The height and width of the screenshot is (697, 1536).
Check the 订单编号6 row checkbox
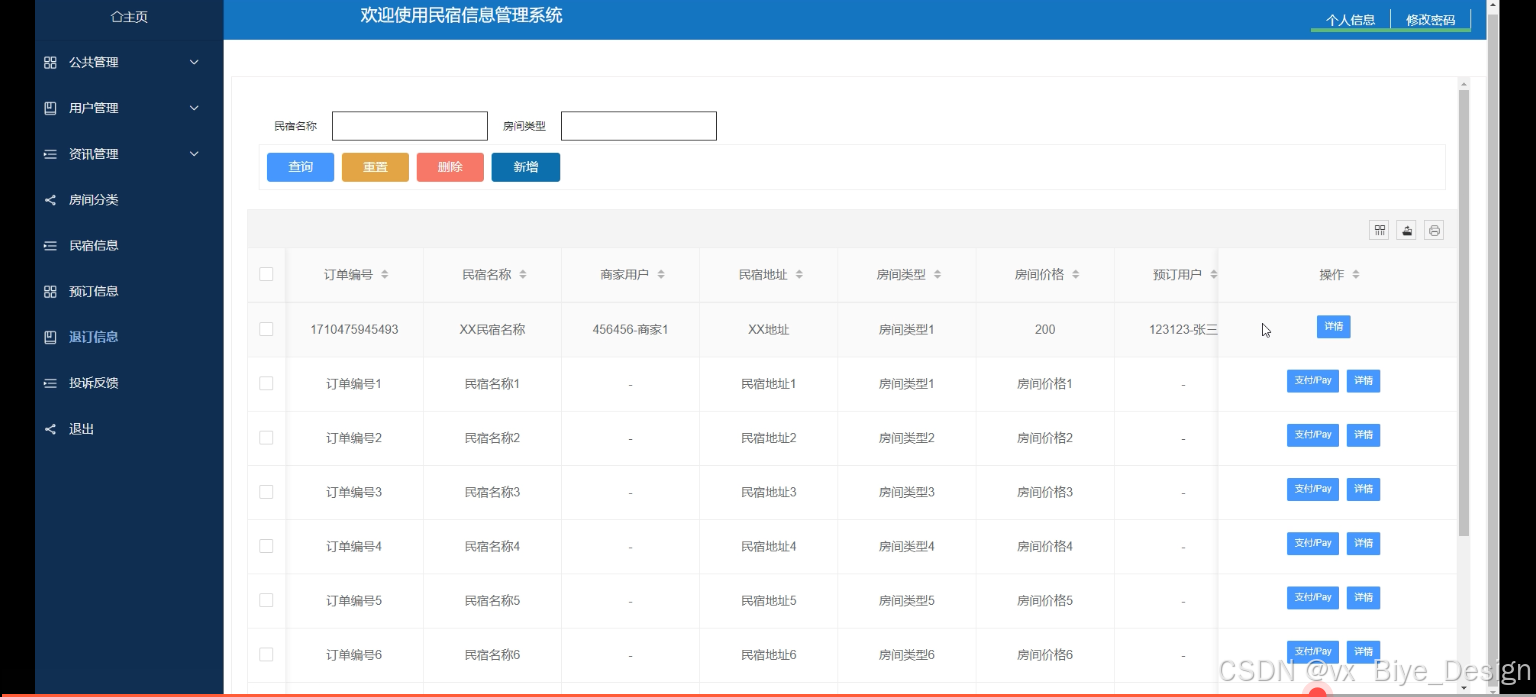266,654
